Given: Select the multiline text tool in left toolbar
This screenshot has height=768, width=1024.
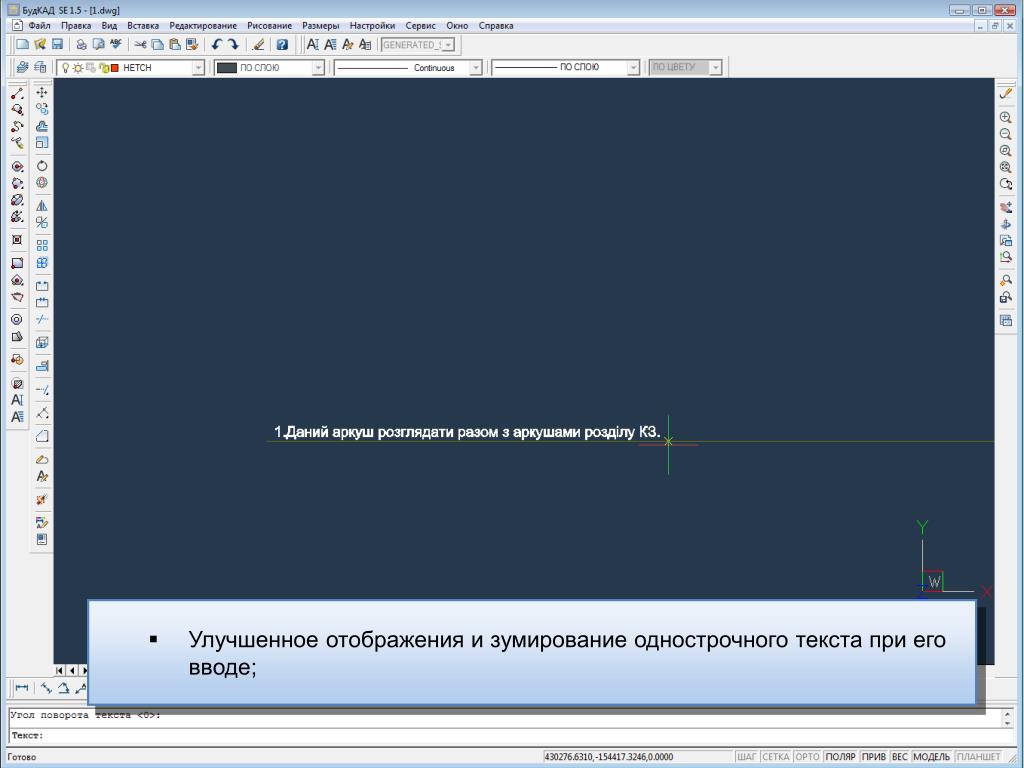Looking at the screenshot, I should click(x=18, y=417).
